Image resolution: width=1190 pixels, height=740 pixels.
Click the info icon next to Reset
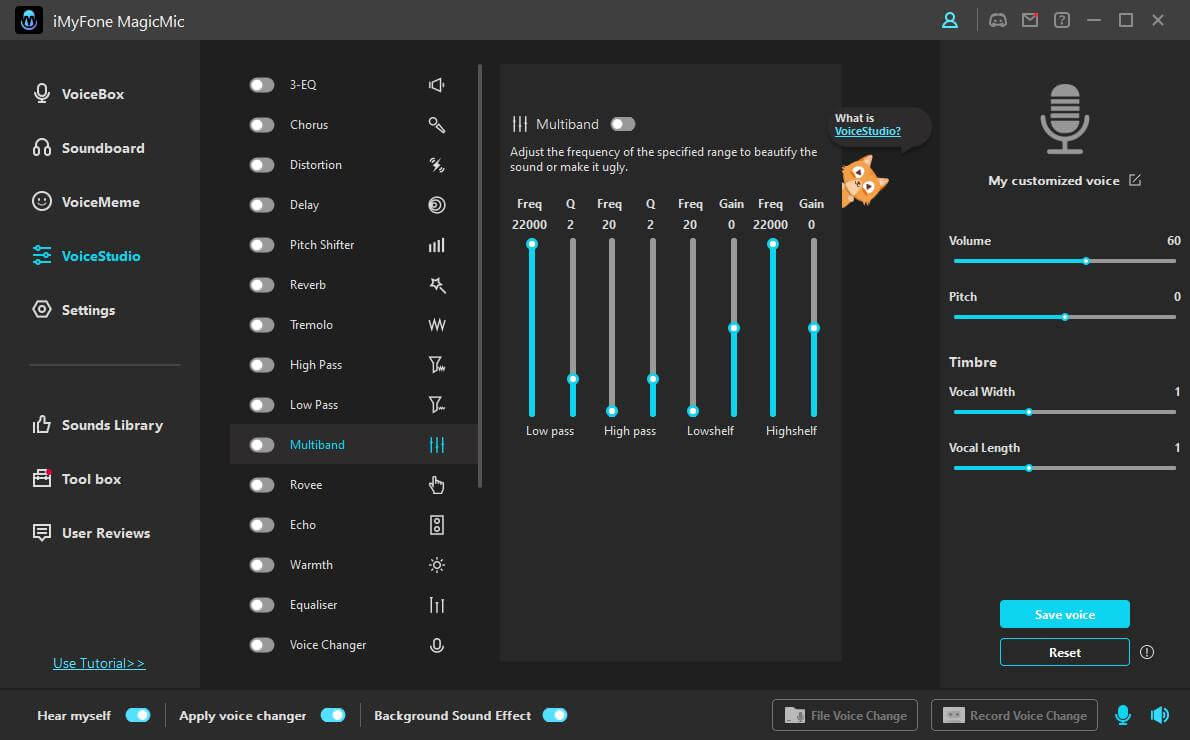click(1147, 653)
